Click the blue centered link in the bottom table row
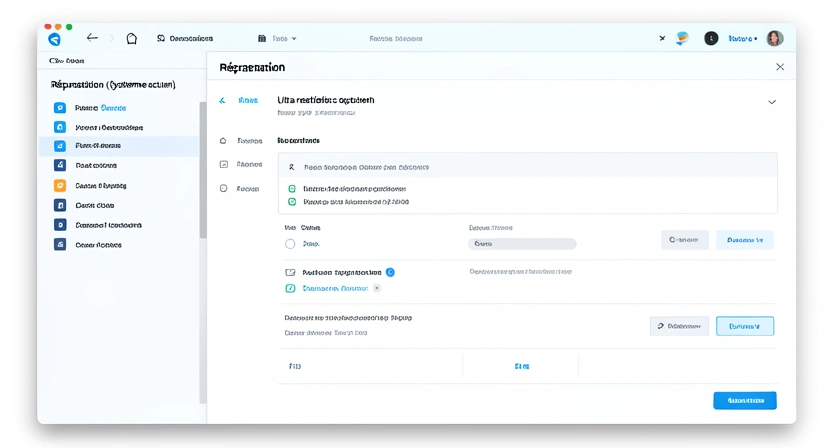 [x=522, y=366]
